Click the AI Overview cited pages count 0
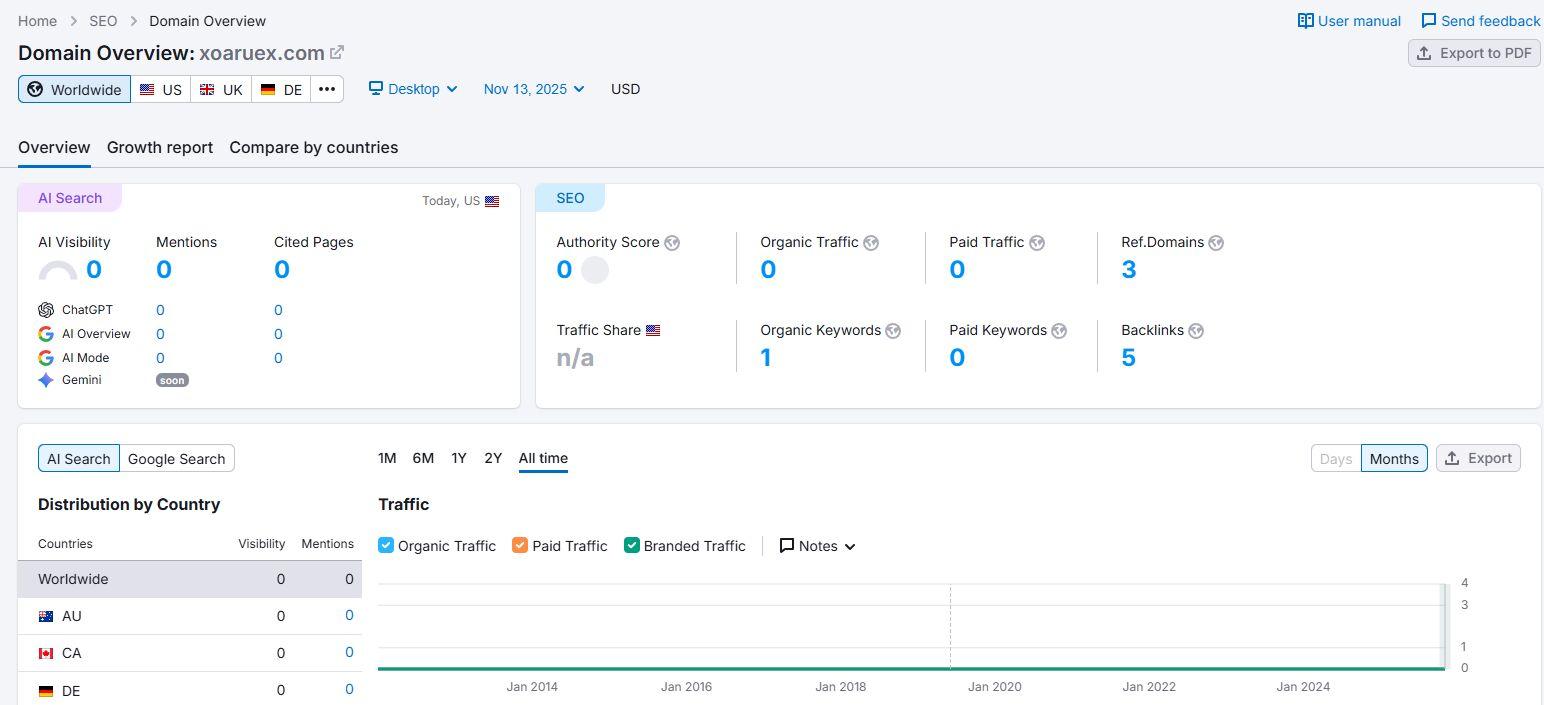 tap(278, 334)
